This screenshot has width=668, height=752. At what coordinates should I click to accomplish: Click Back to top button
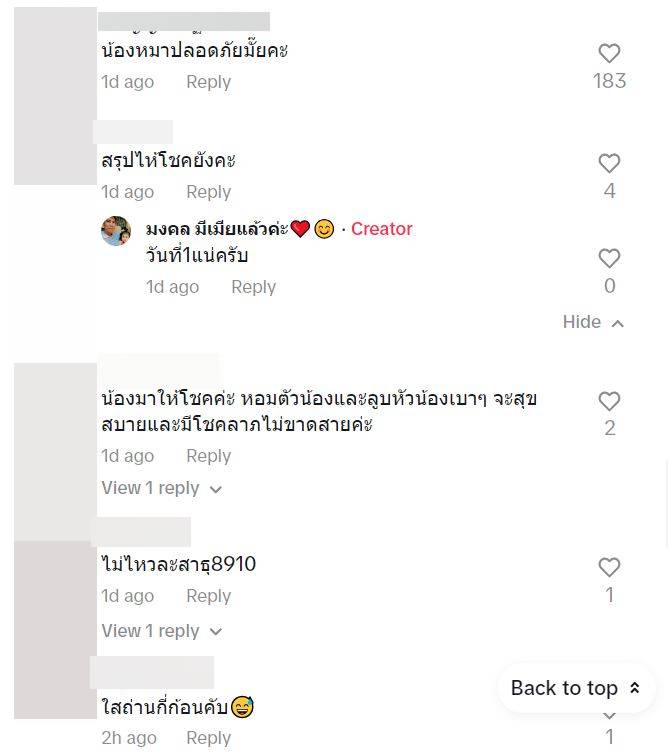click(x=575, y=688)
